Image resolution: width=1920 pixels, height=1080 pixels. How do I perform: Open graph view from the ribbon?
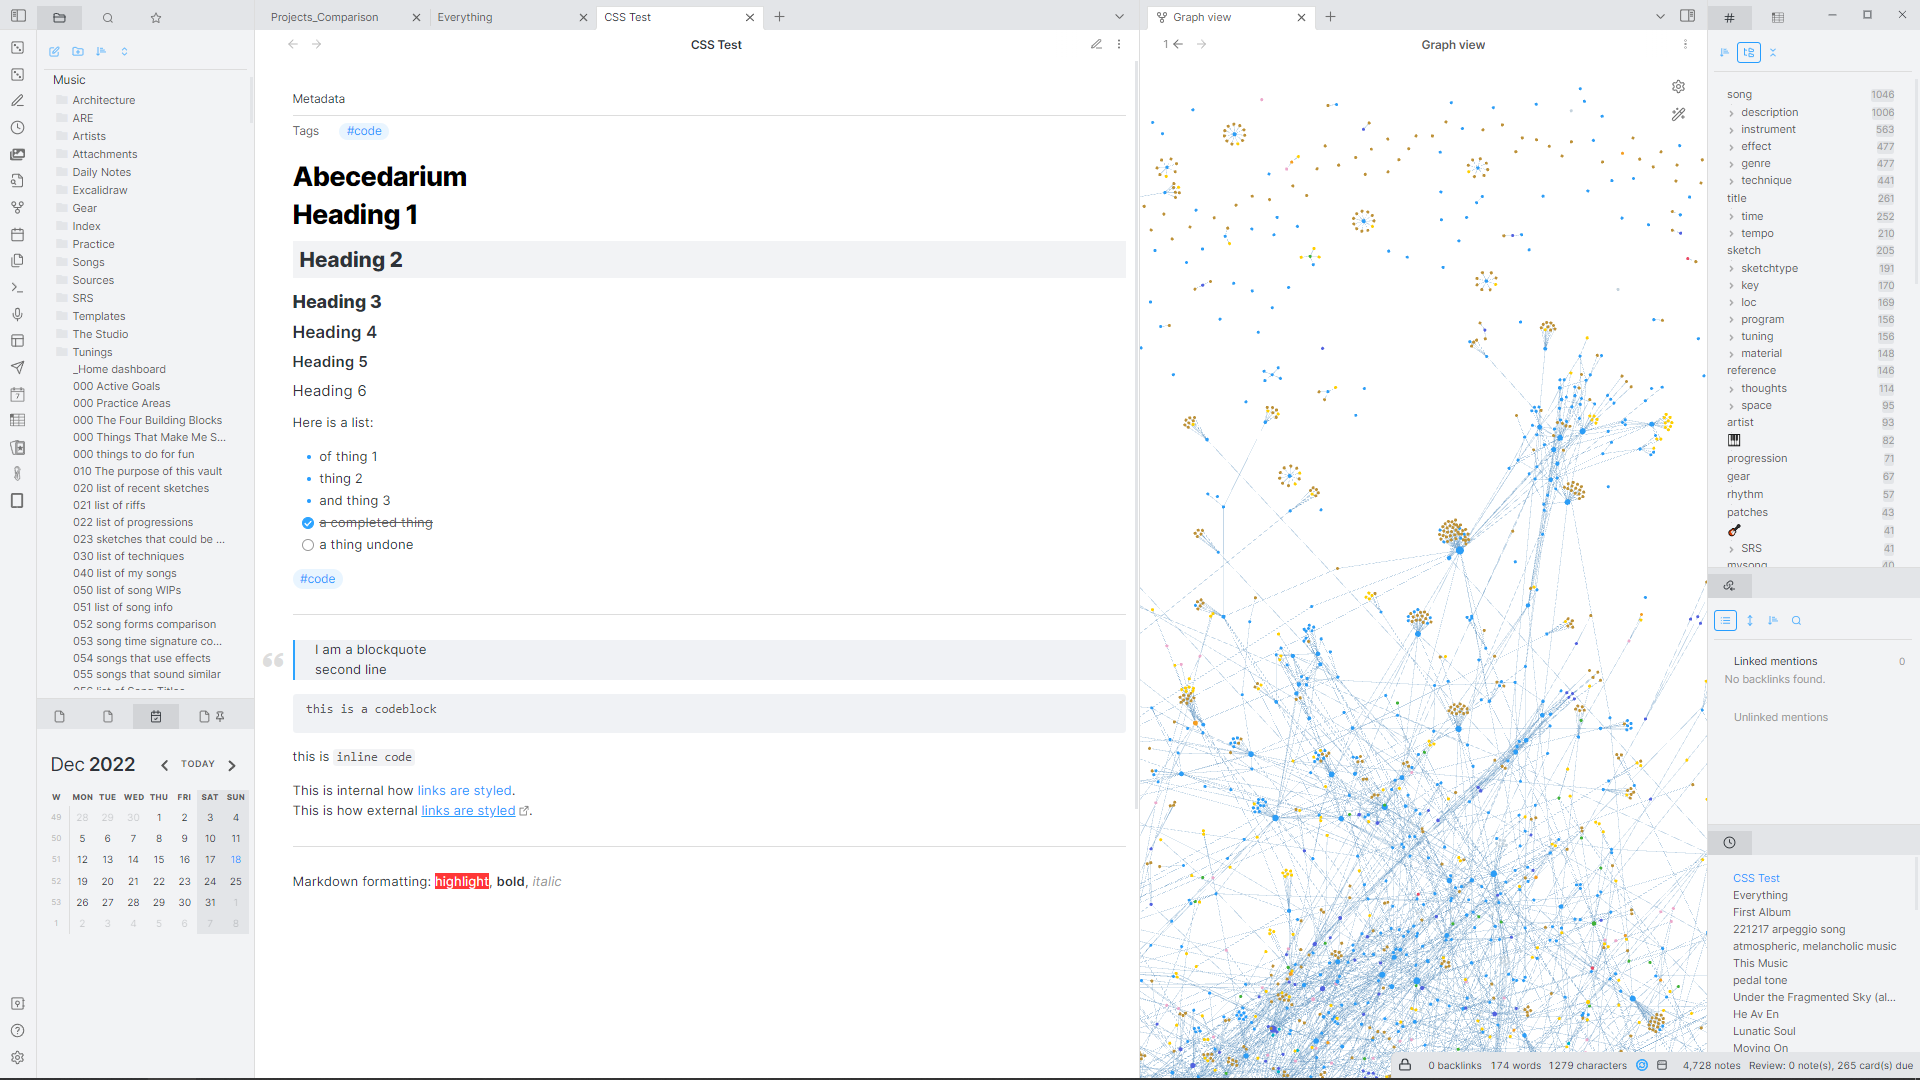pyautogui.click(x=17, y=208)
